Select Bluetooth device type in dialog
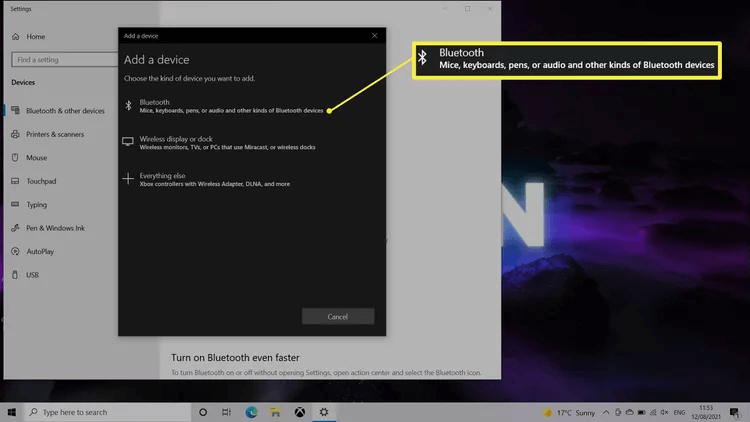 coord(230,106)
